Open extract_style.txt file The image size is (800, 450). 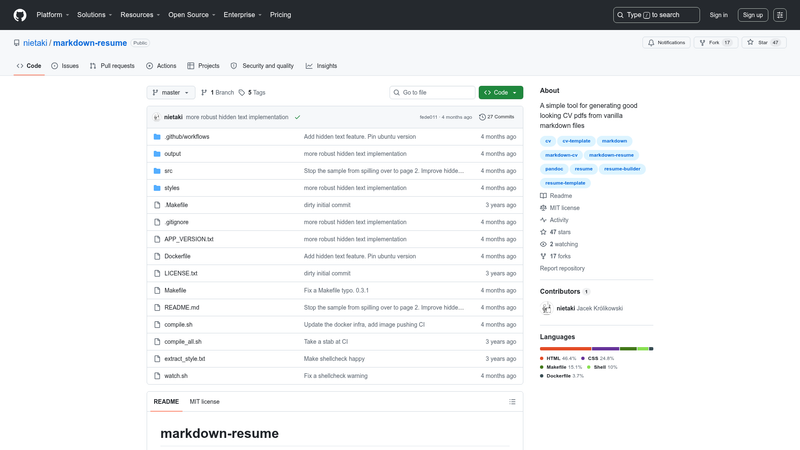[185, 359]
